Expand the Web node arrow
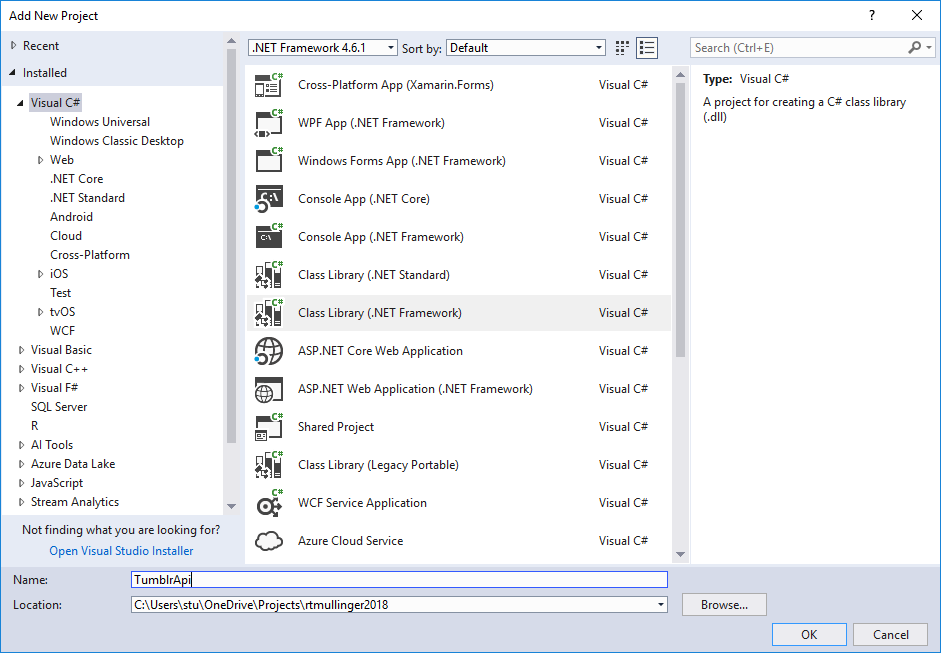Viewport: 941px width, 653px height. (40, 160)
